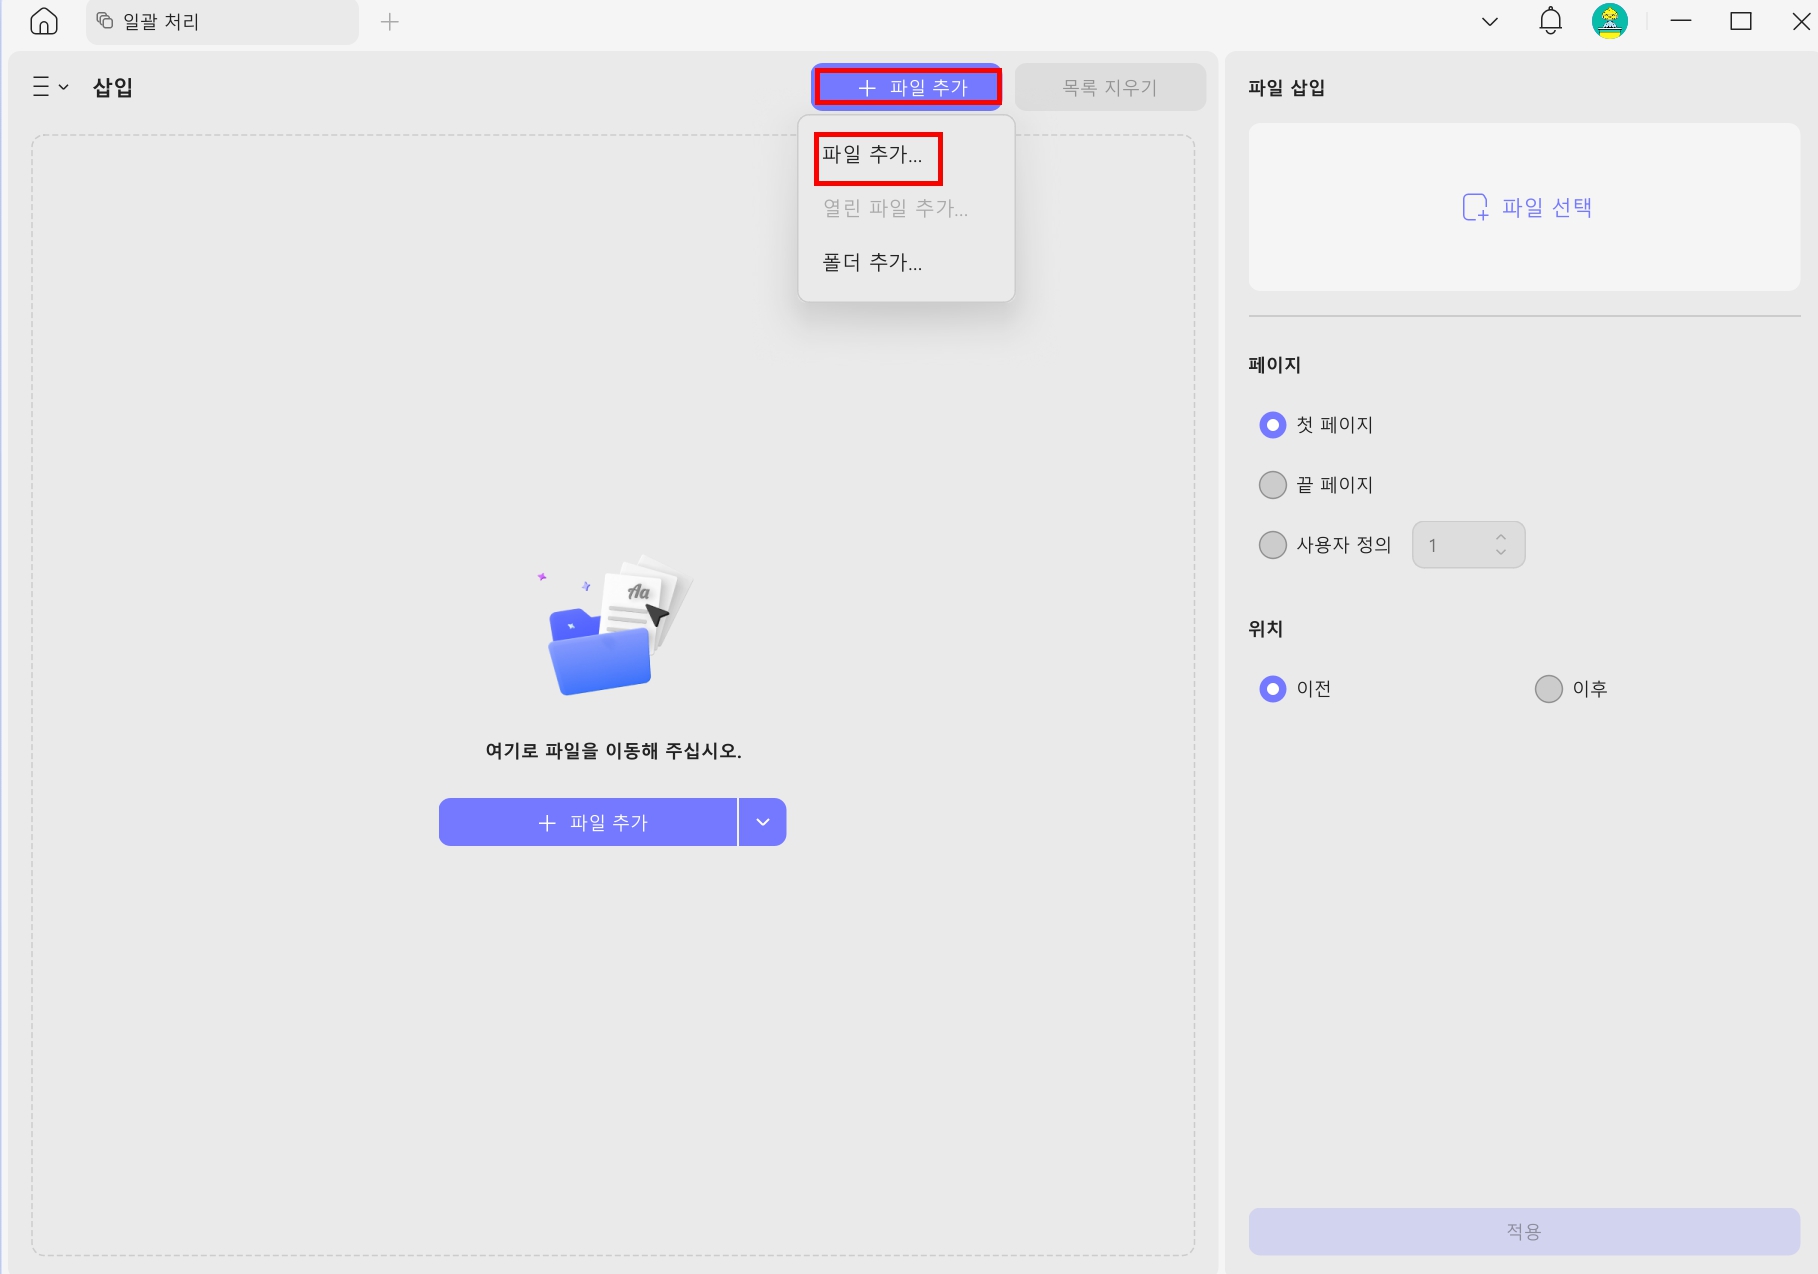Image resolution: width=1818 pixels, height=1274 pixels.
Task: Increase page number with up stepper arrow
Action: pos(1501,537)
